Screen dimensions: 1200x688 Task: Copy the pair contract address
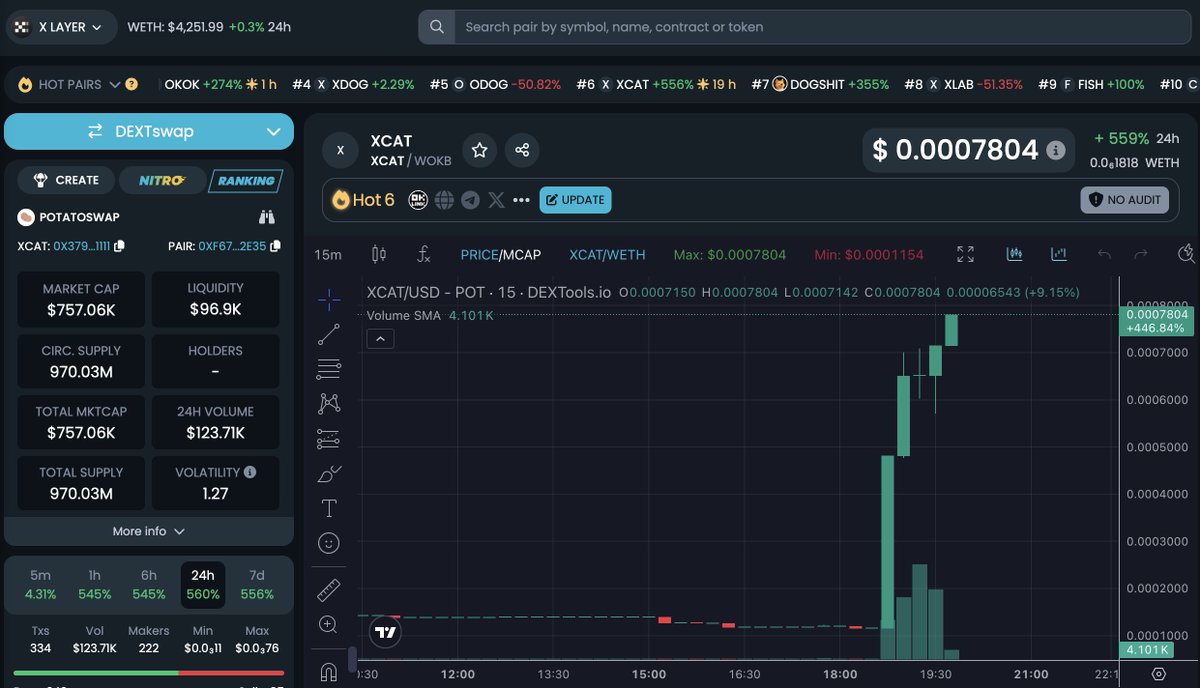point(276,246)
